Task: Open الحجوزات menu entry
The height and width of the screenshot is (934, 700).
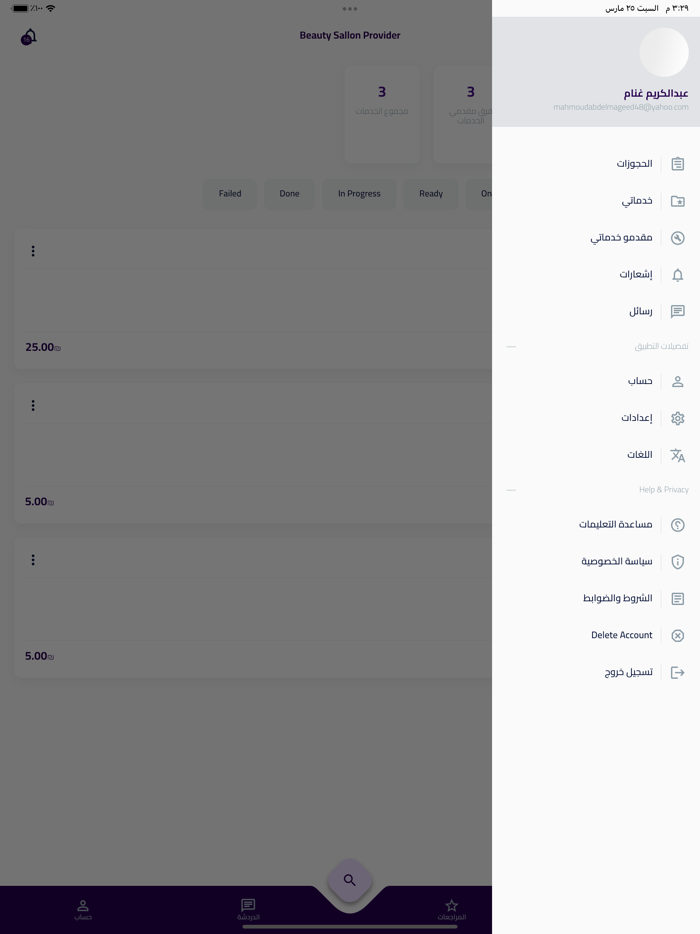Action: pyautogui.click(x=596, y=164)
